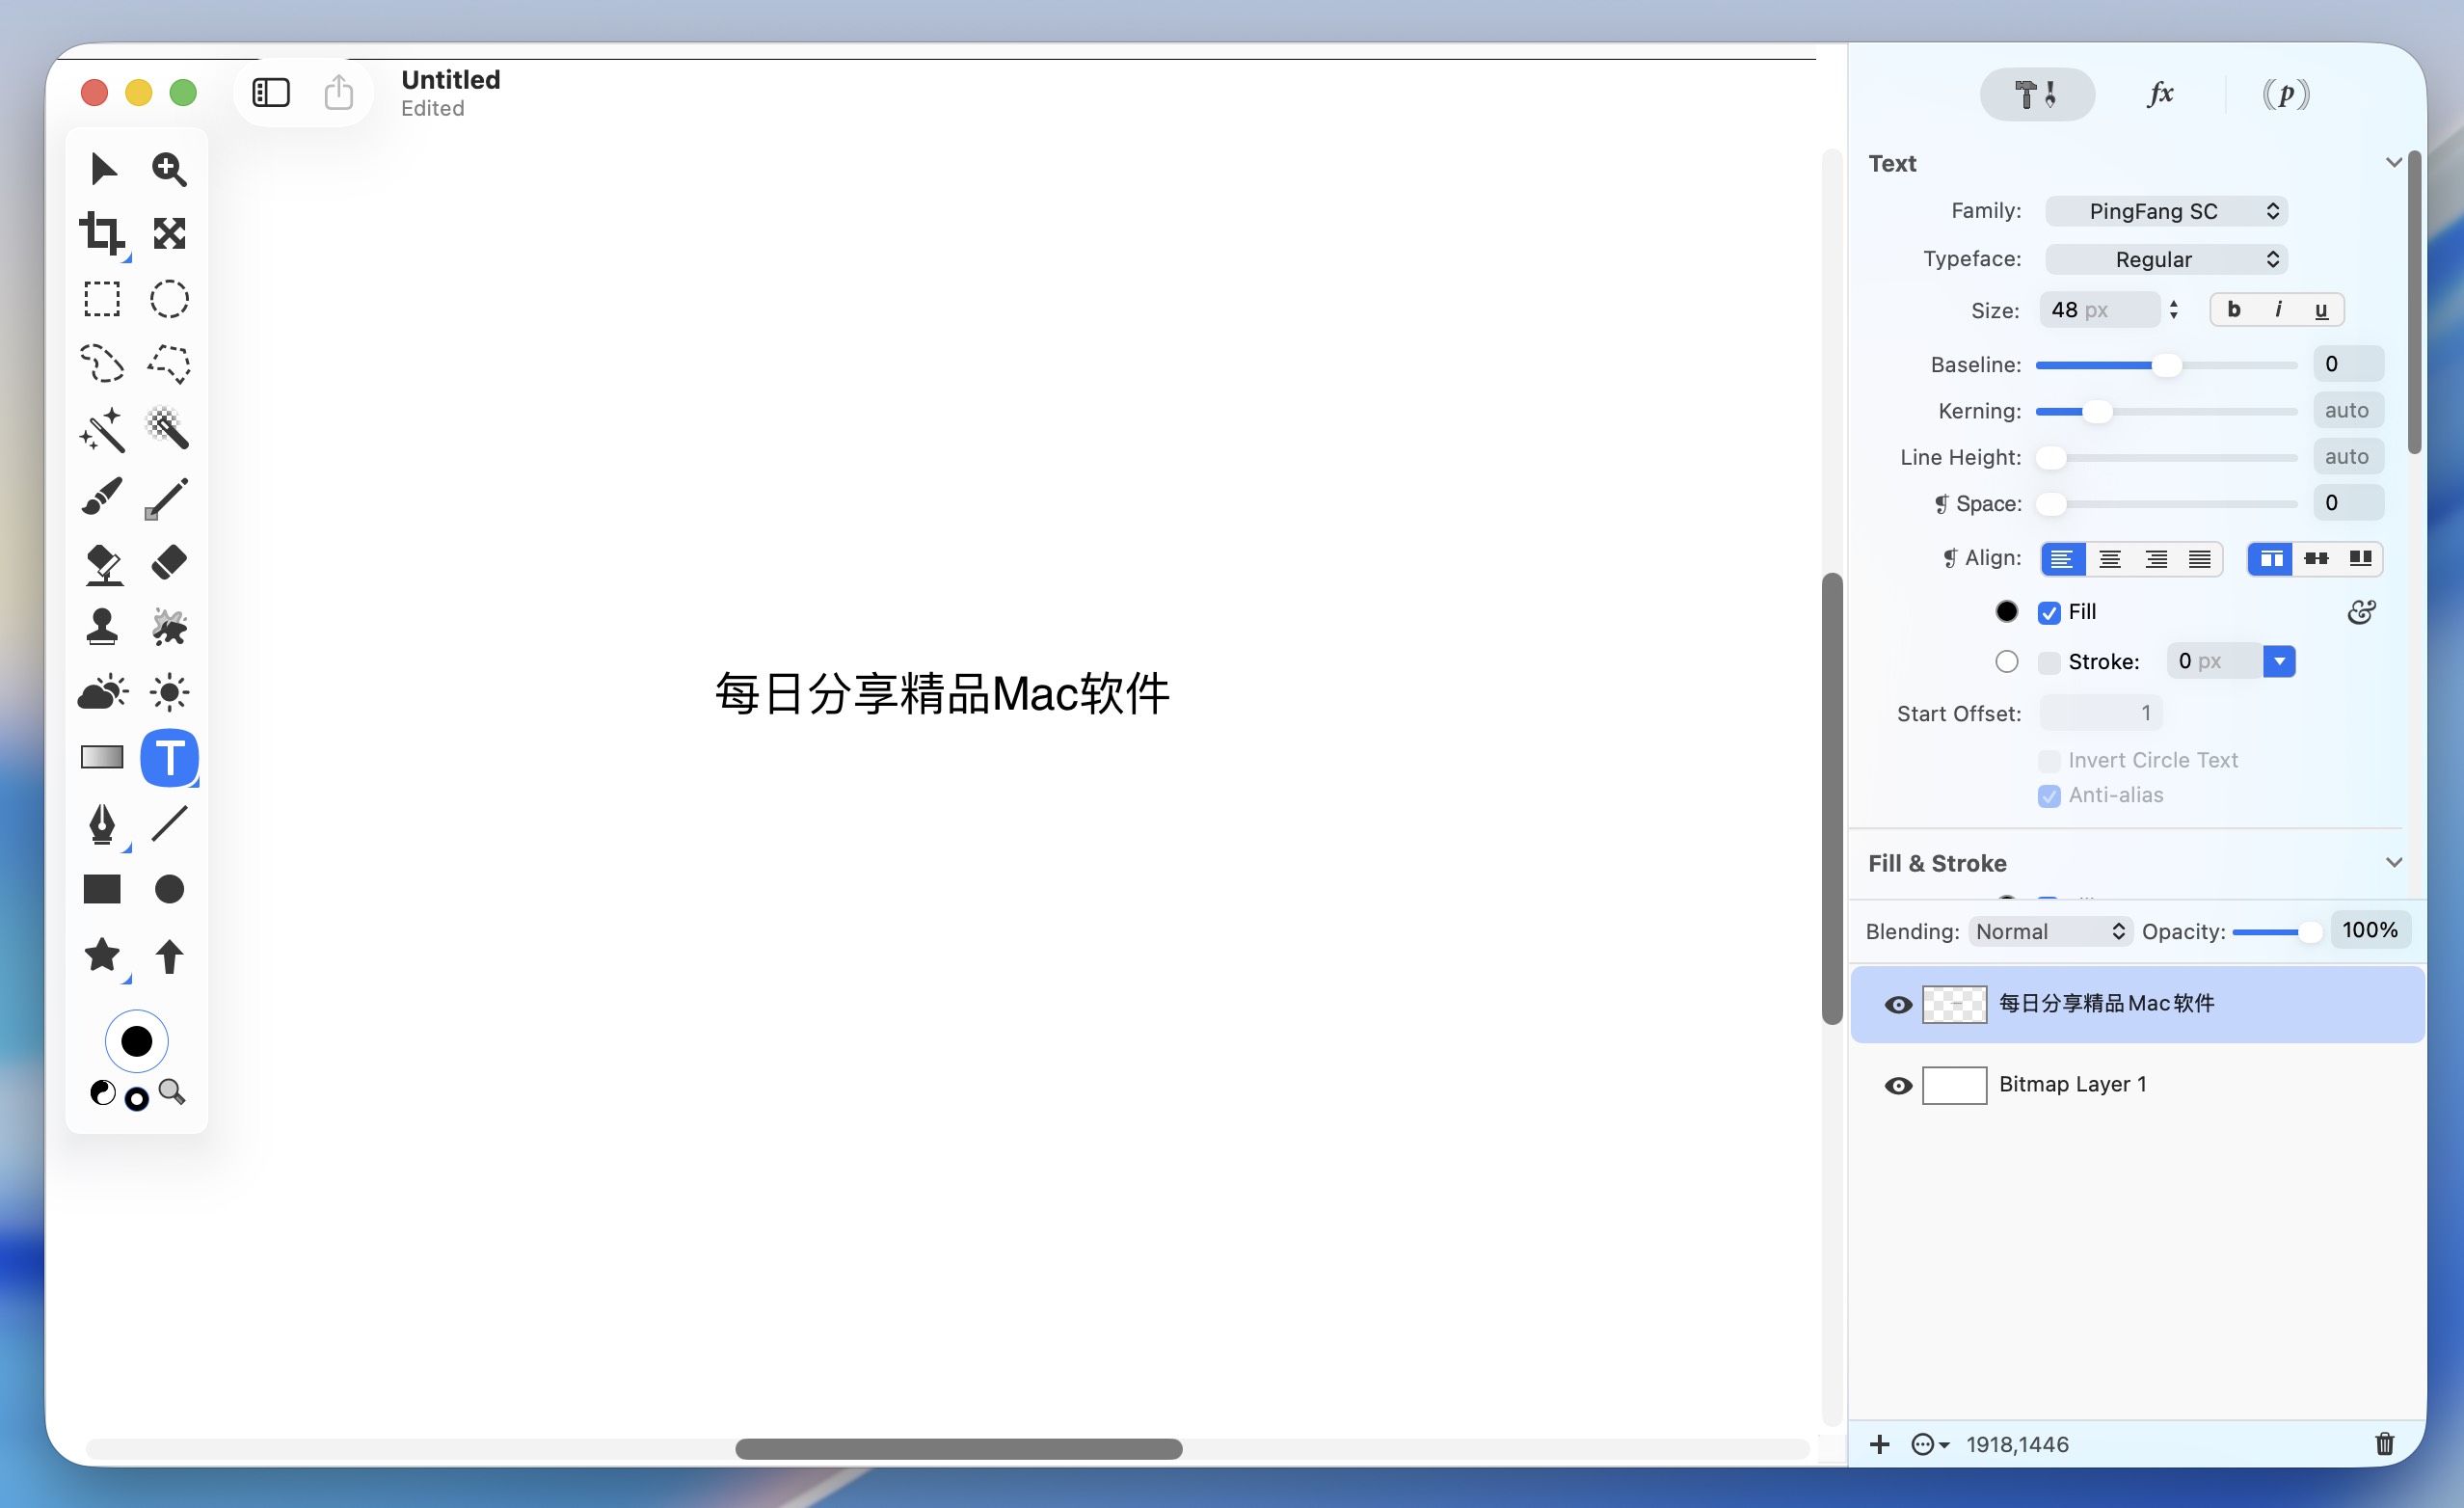Enable the Stroke checkbox
2464x1508 pixels.
point(2048,662)
